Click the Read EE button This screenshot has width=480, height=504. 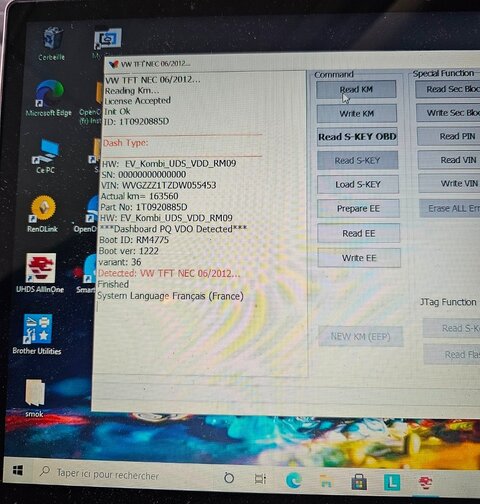(x=359, y=233)
